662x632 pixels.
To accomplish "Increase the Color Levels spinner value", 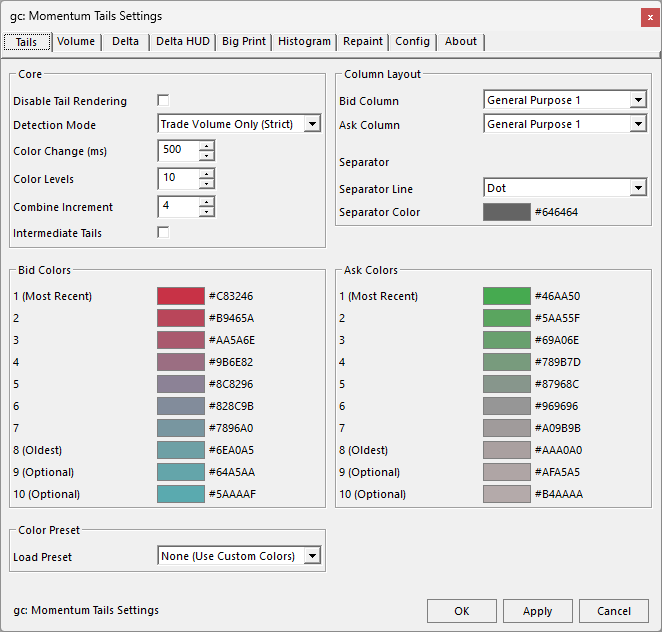I will click(x=206, y=174).
